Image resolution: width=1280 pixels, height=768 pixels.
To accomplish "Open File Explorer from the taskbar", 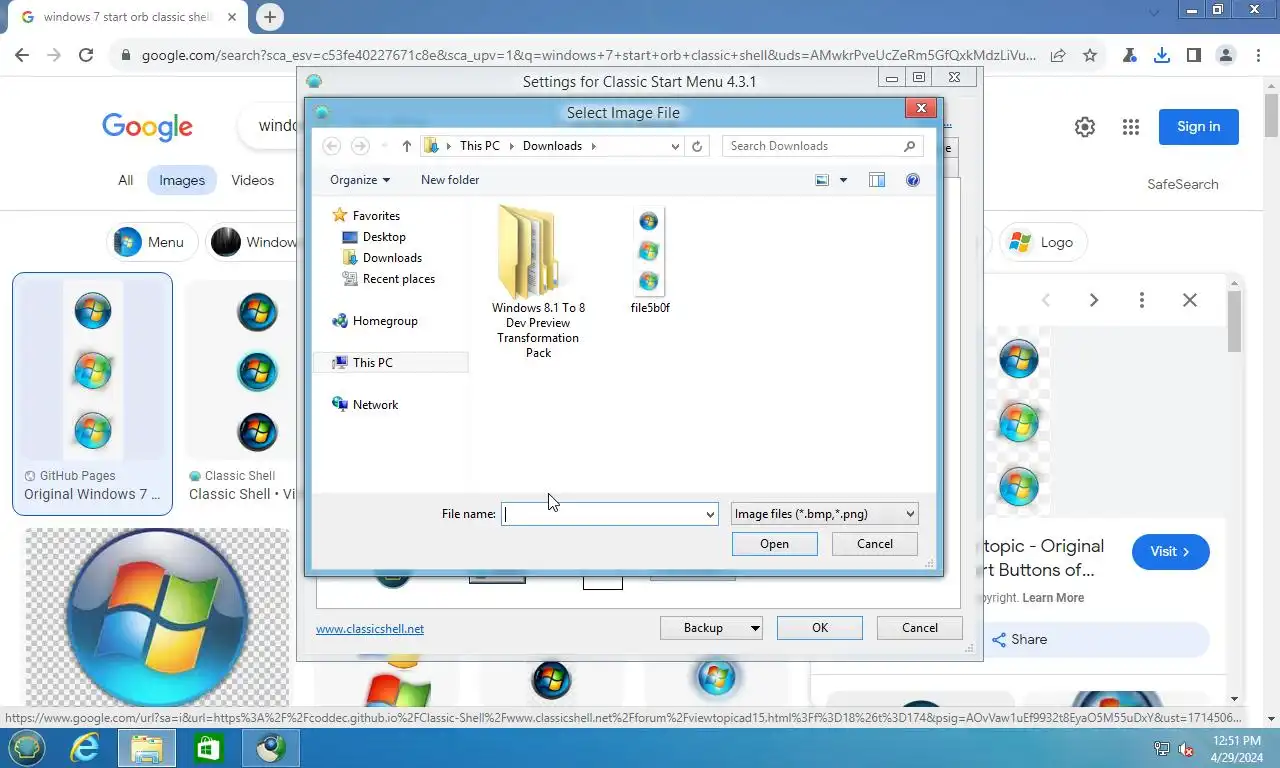I will click(147, 748).
